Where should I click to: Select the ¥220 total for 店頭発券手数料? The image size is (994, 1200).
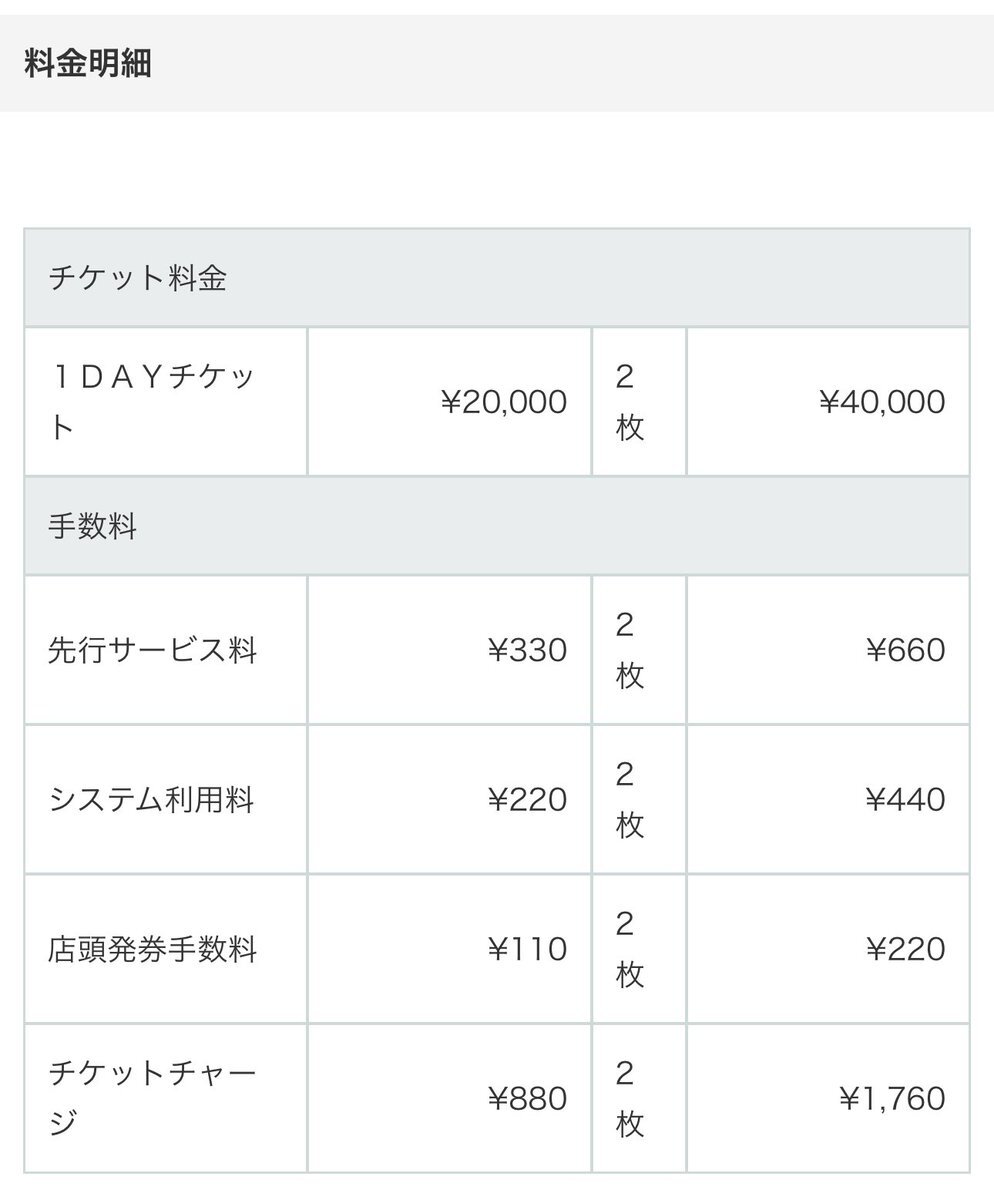coord(905,949)
